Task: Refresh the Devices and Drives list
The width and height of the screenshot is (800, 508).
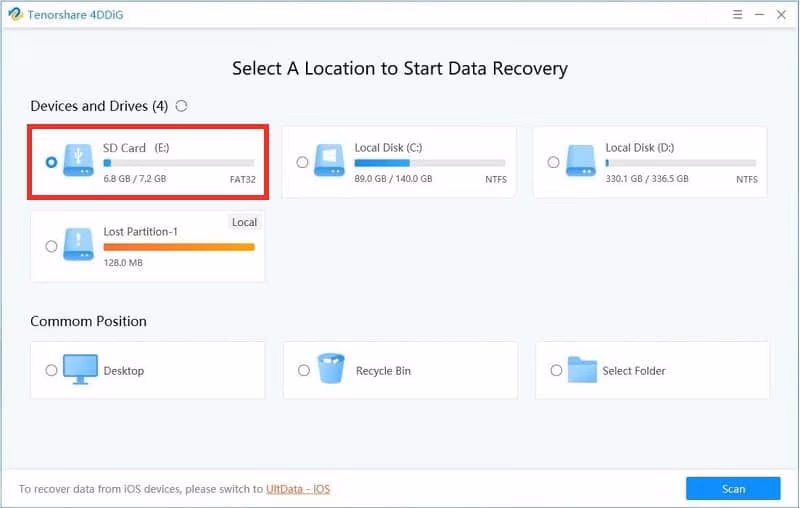Action: click(x=181, y=106)
